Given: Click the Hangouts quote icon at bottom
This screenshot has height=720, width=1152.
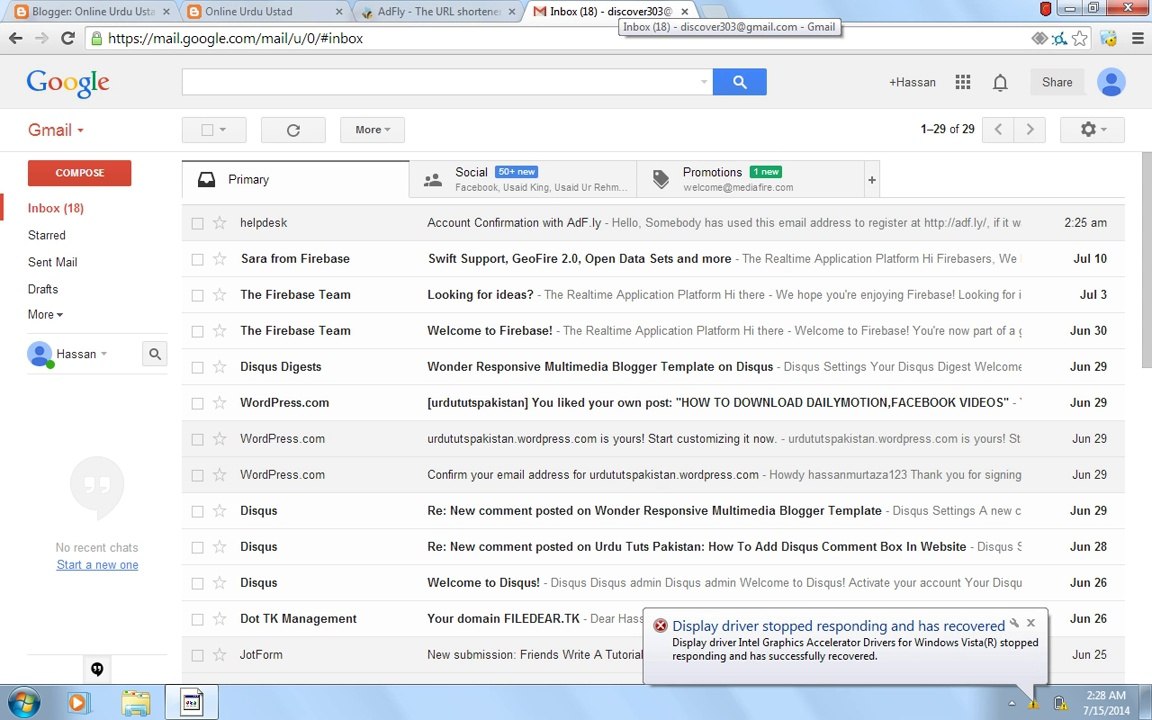Looking at the screenshot, I should pyautogui.click(x=97, y=669).
